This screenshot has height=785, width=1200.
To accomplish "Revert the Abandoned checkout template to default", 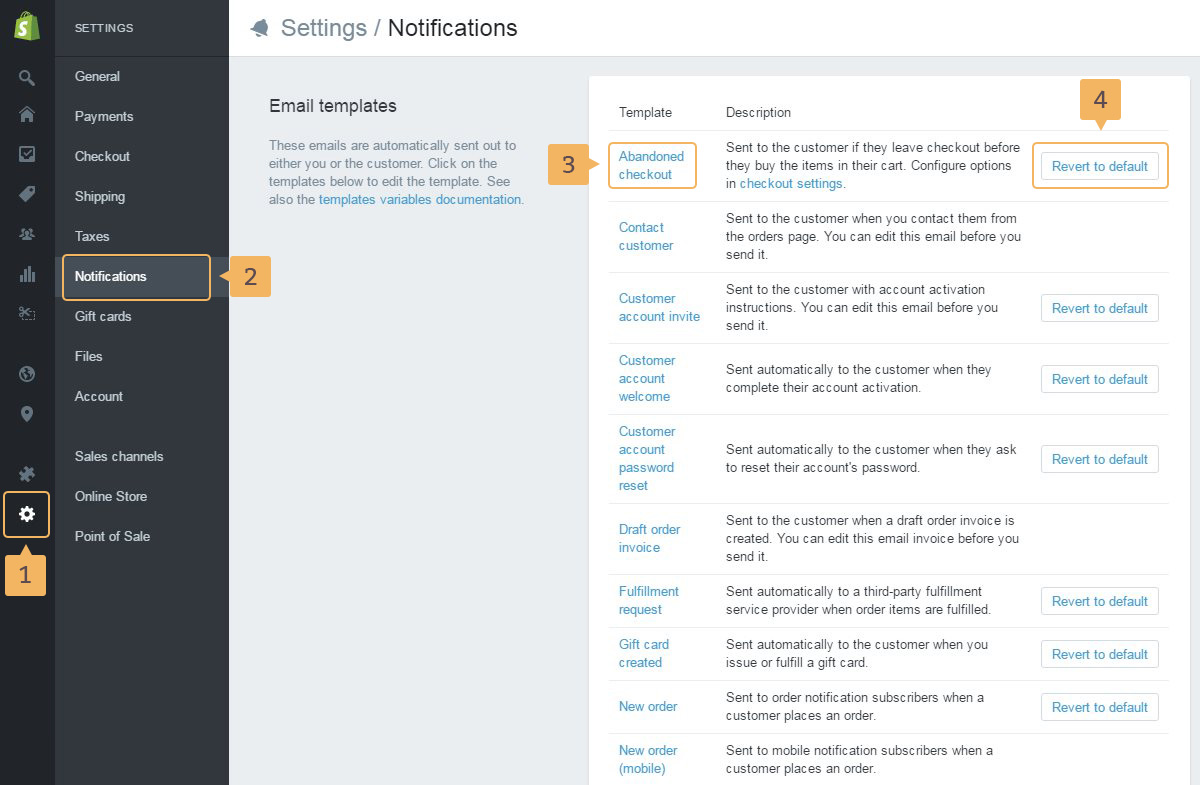I will (1099, 166).
